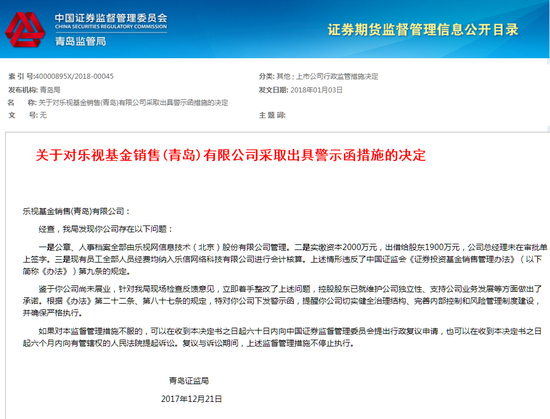Click the paragraph starting 一是公章、人事档案

tap(285, 259)
